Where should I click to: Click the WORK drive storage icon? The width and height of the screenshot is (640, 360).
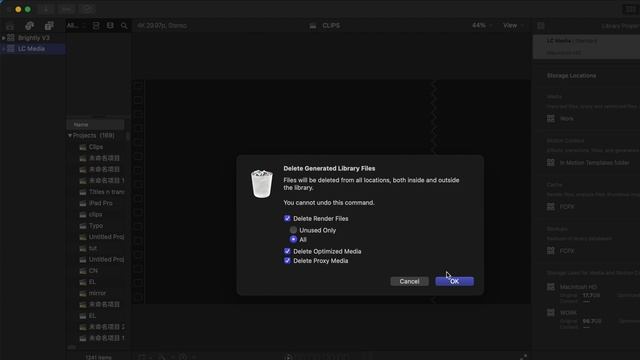[x=551, y=312]
